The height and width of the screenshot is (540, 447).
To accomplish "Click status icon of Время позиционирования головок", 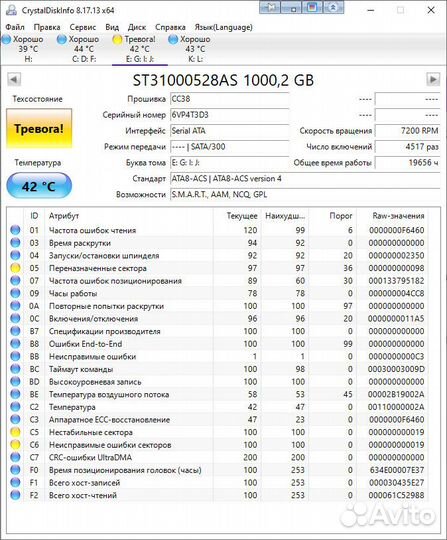I will [15, 470].
